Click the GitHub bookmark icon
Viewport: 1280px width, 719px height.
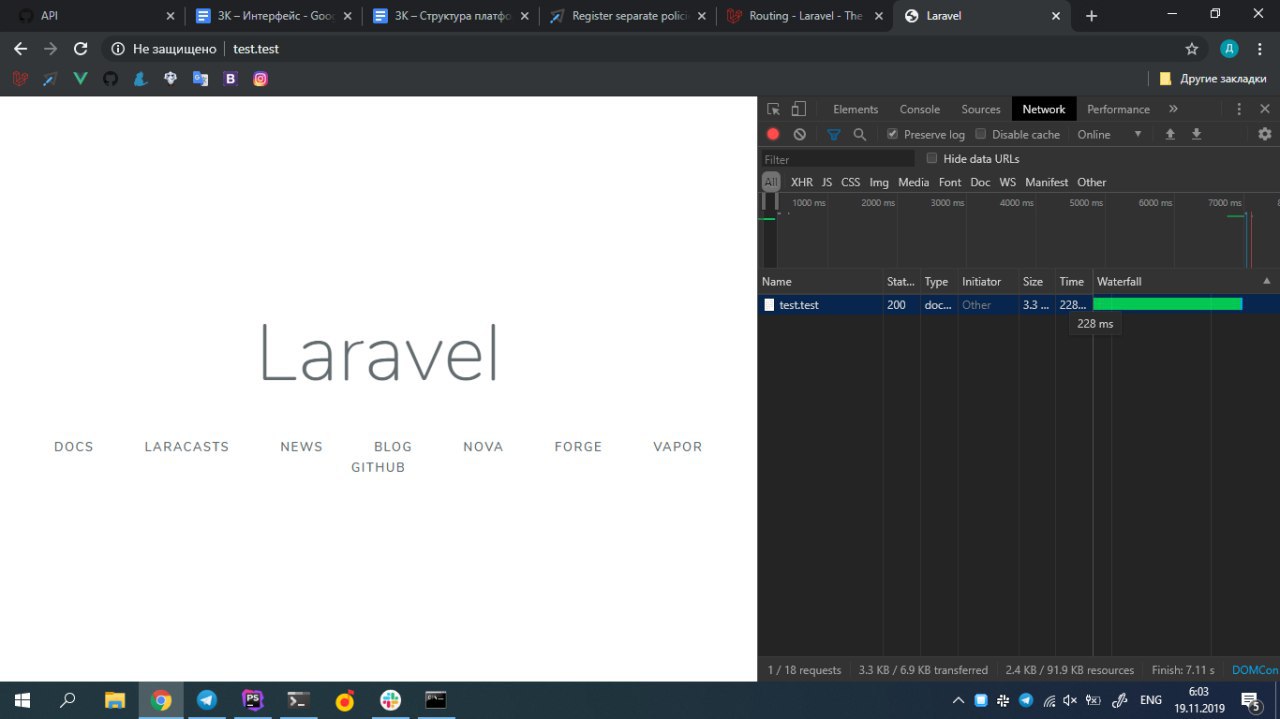[110, 78]
